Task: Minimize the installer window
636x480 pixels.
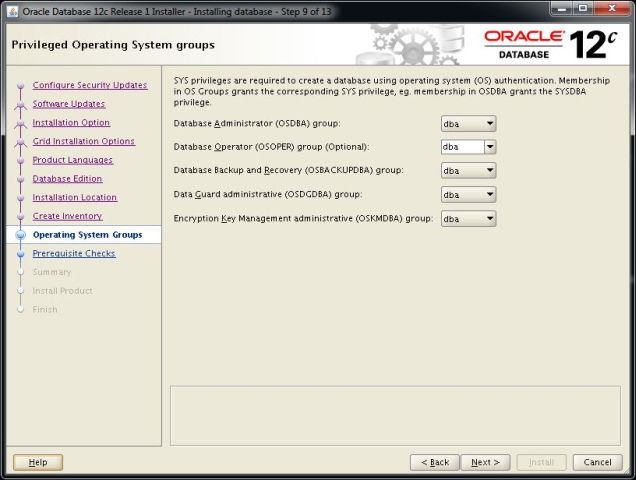Action: click(562, 9)
